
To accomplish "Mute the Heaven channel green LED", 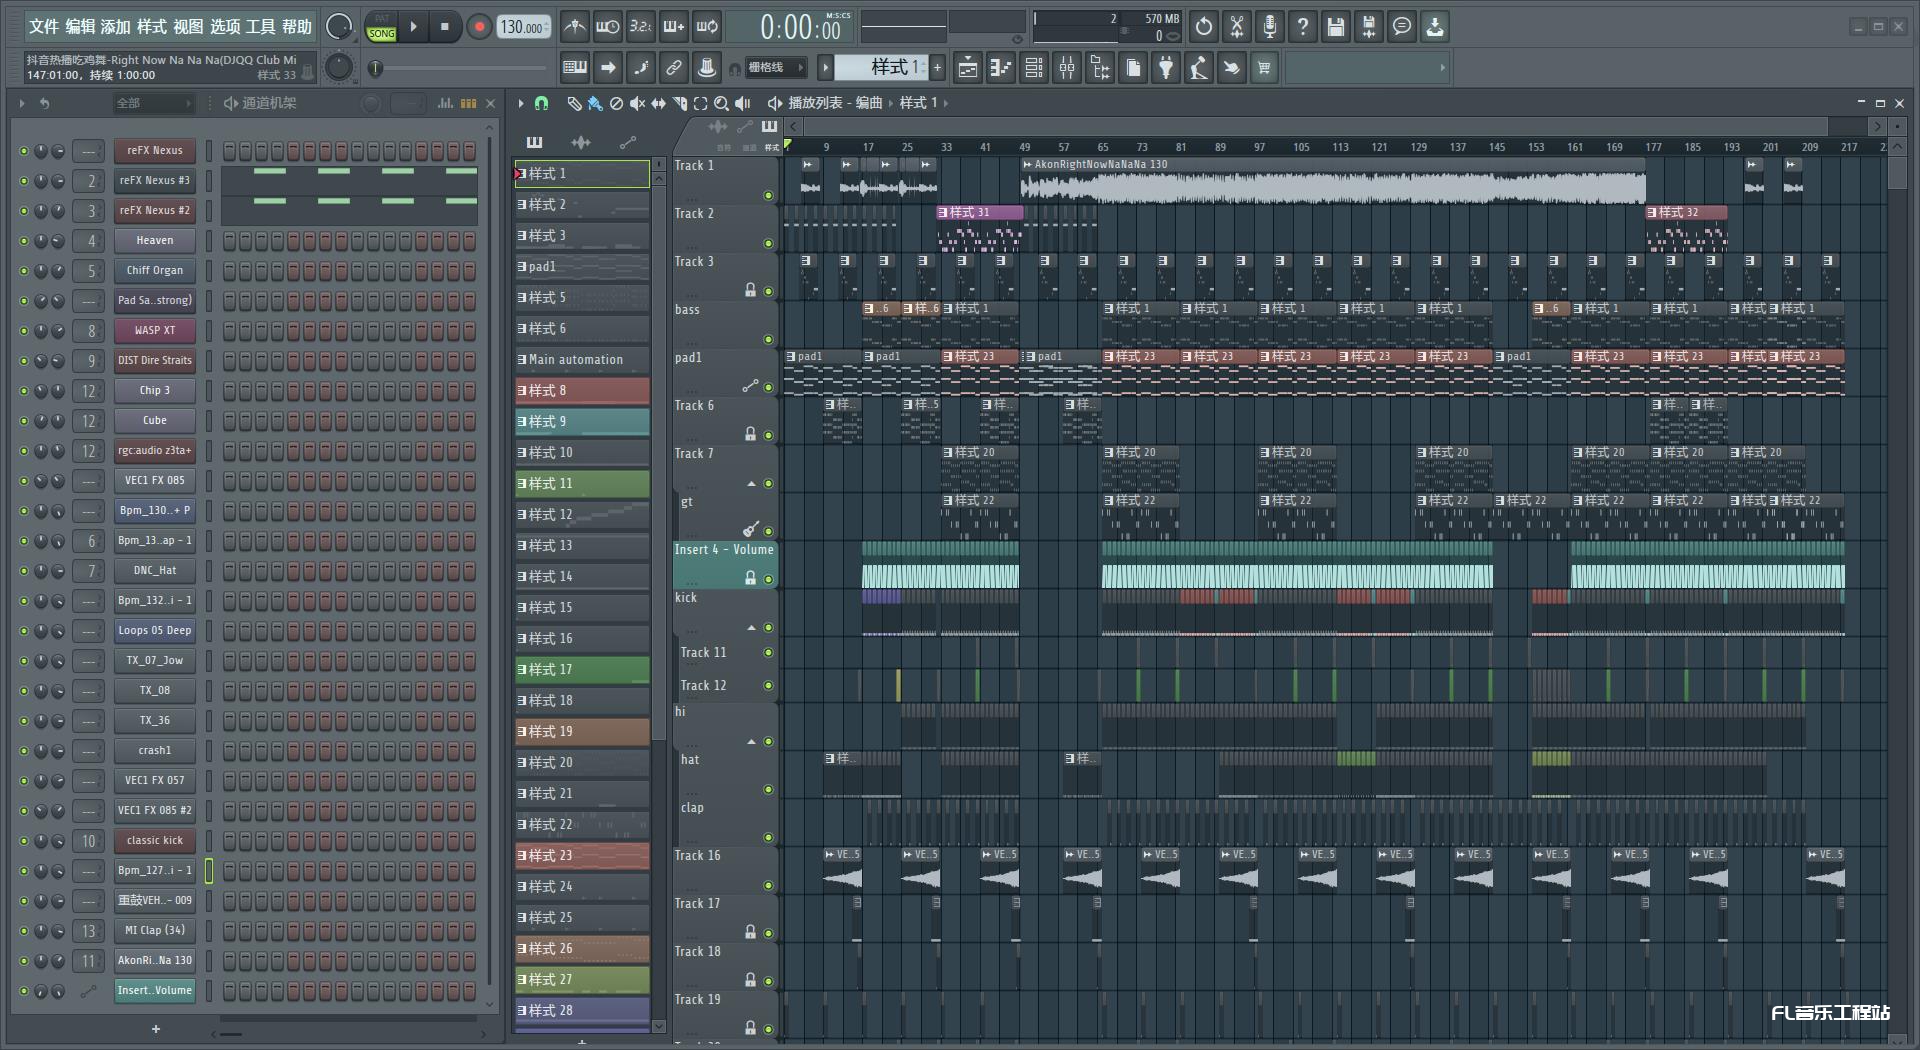I will pos(23,241).
